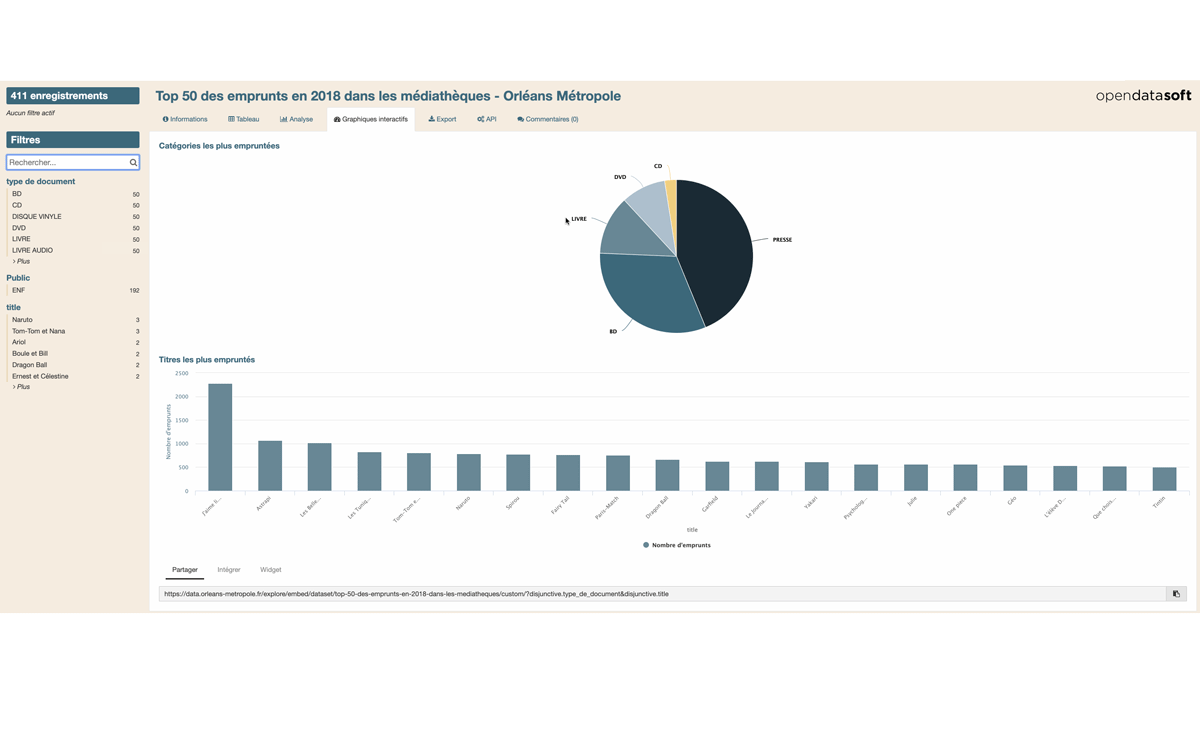Switch to the Intégrer sharing option
The width and height of the screenshot is (1200, 729).
229,570
